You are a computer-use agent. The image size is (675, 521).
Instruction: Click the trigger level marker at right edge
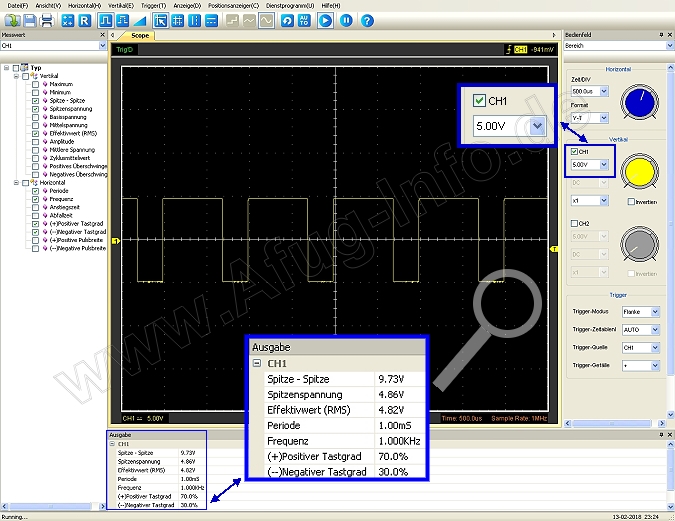pyautogui.click(x=554, y=249)
